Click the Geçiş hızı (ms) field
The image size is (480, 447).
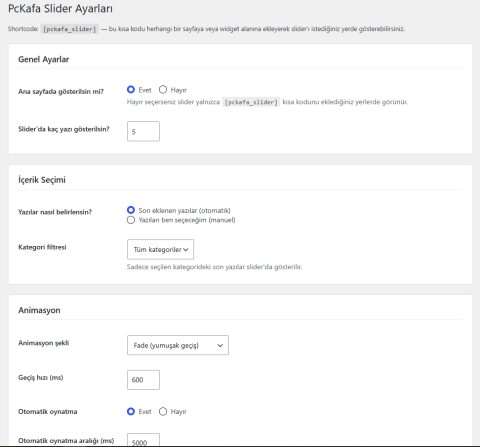(143, 380)
